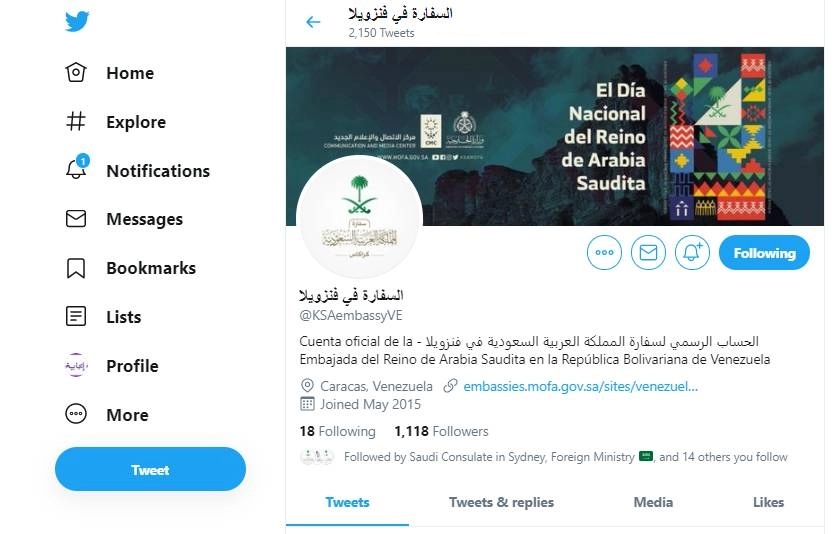Image resolution: width=838 pixels, height=534 pixels.
Task: Go back using the arrow
Action: 313,22
